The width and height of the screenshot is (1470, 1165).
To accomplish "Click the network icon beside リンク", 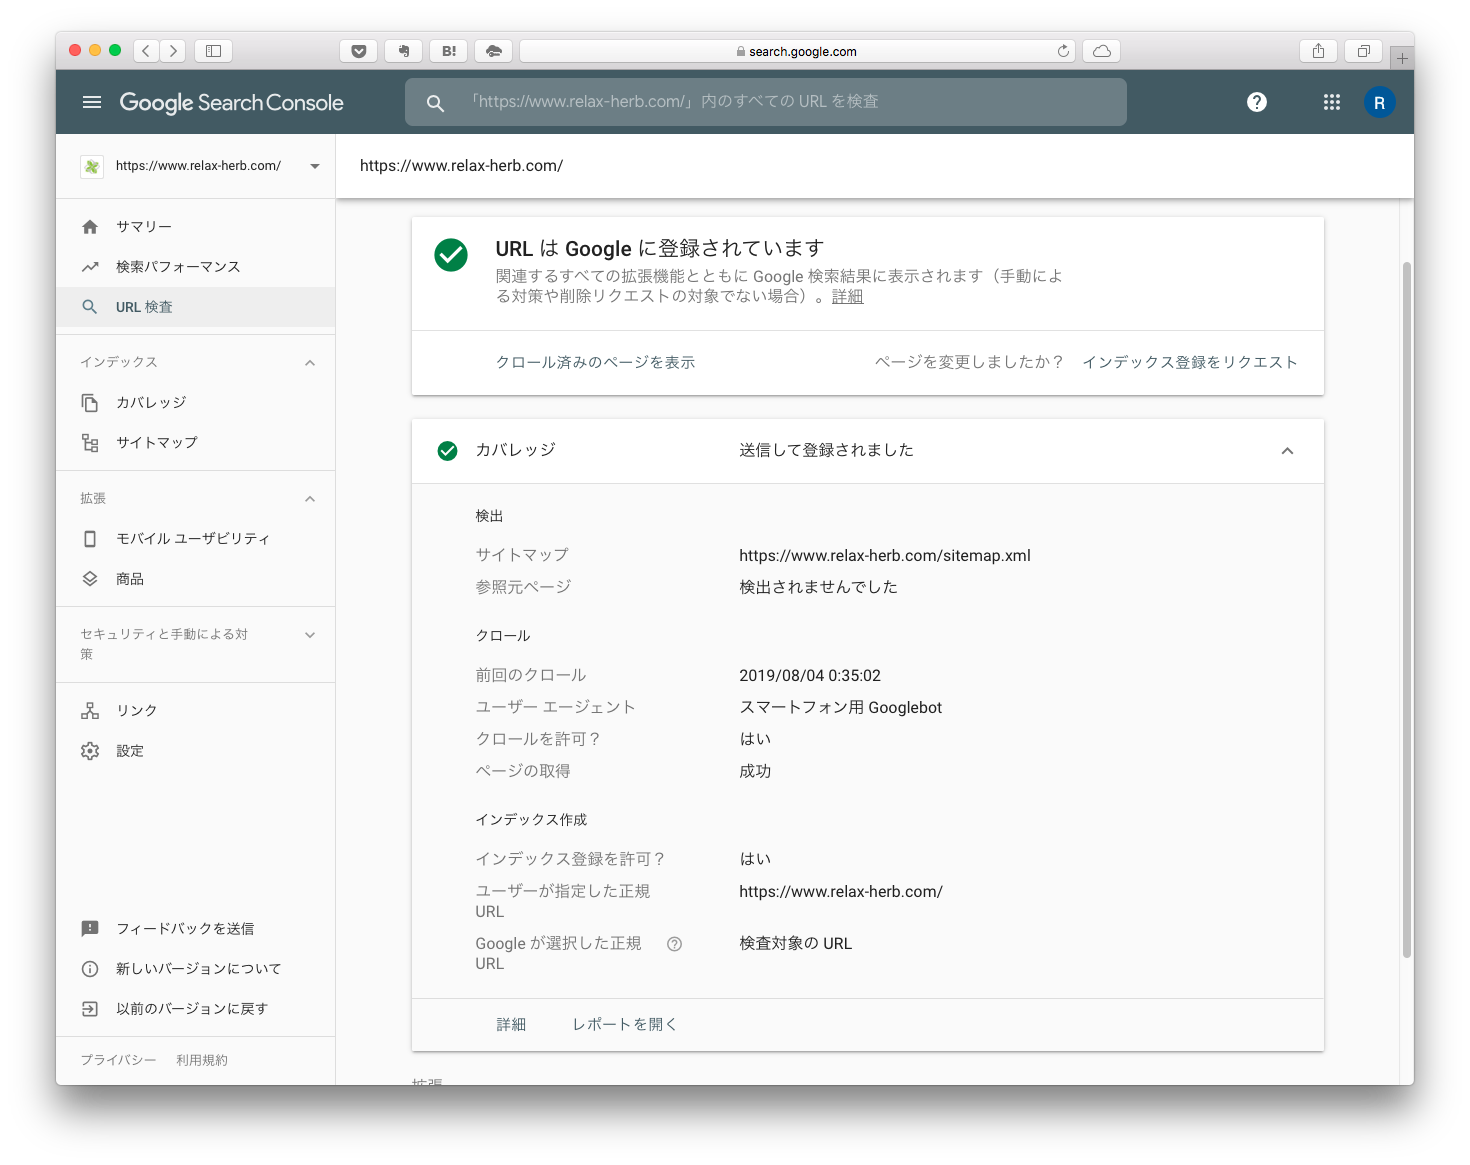I will point(90,710).
